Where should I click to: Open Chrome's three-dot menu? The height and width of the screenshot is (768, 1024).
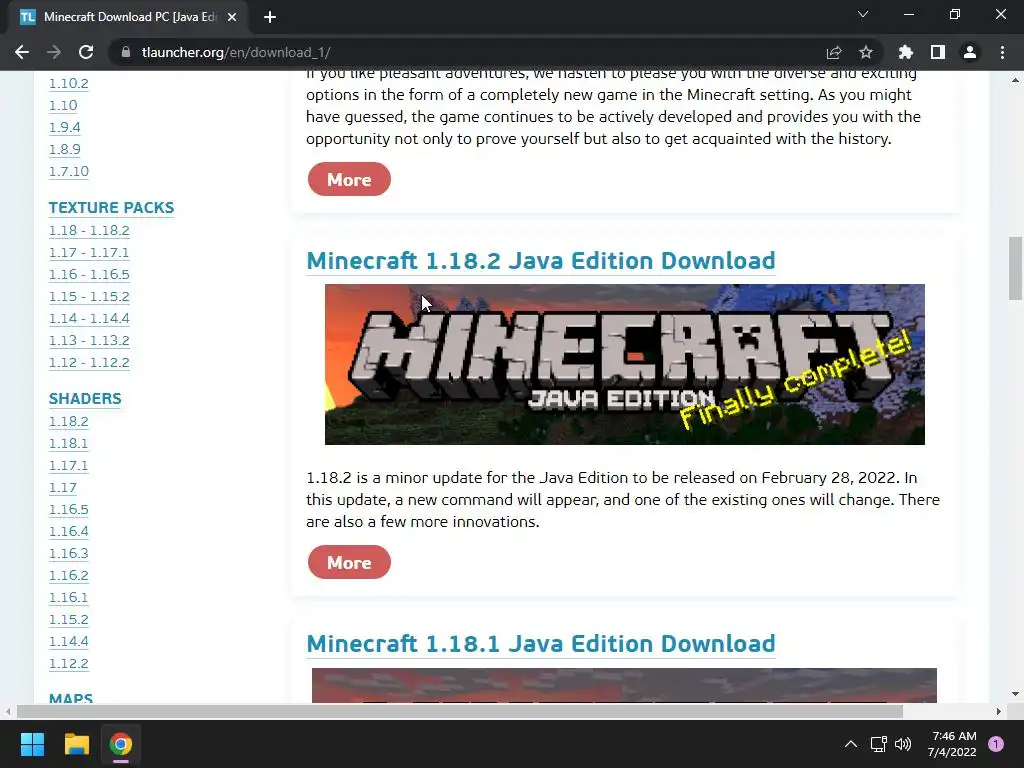[x=1002, y=52]
